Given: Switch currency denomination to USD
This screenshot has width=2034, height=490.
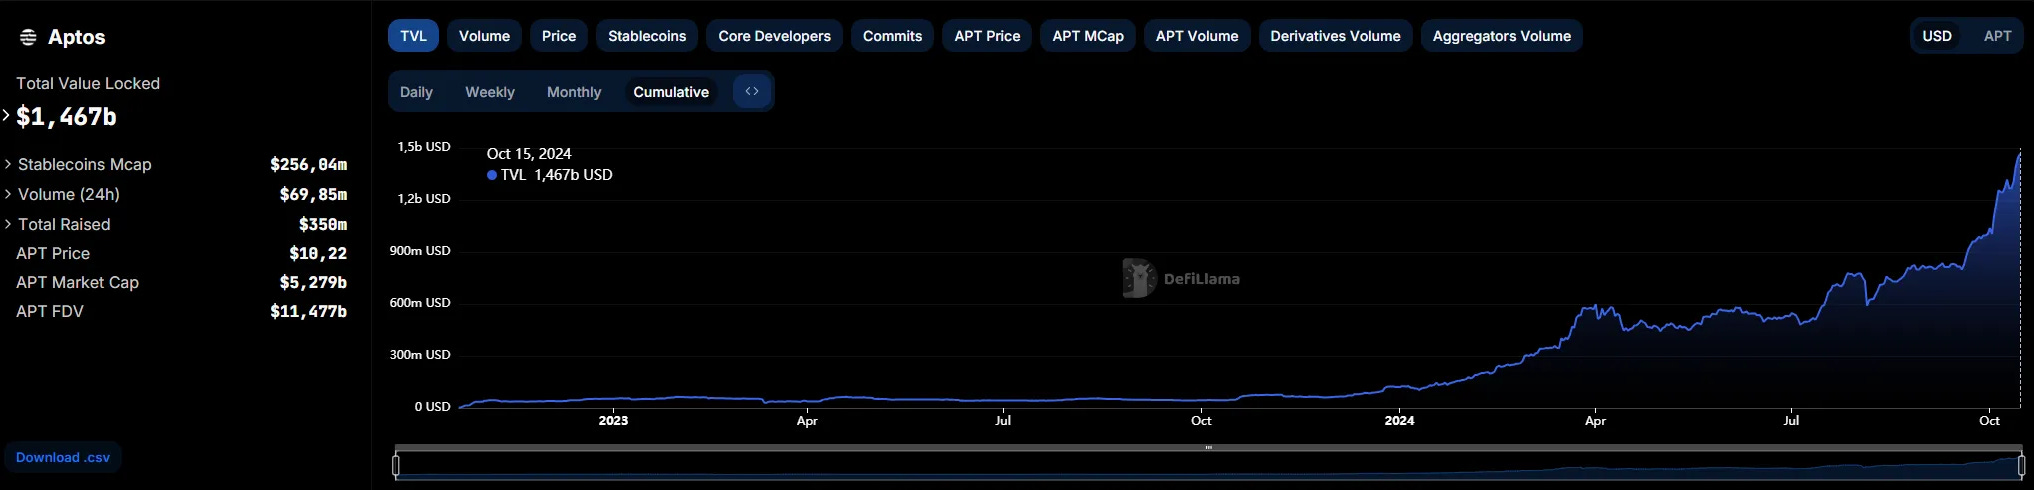Looking at the screenshot, I should (1937, 36).
